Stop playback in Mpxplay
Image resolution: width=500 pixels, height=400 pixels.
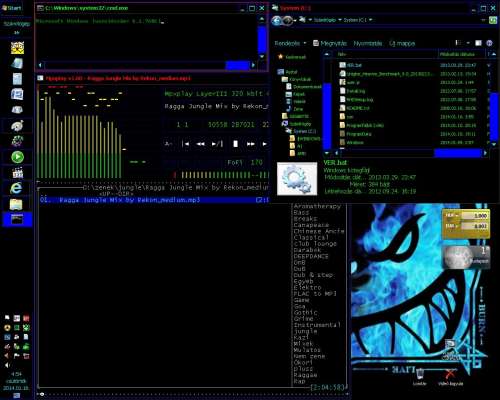[235, 144]
